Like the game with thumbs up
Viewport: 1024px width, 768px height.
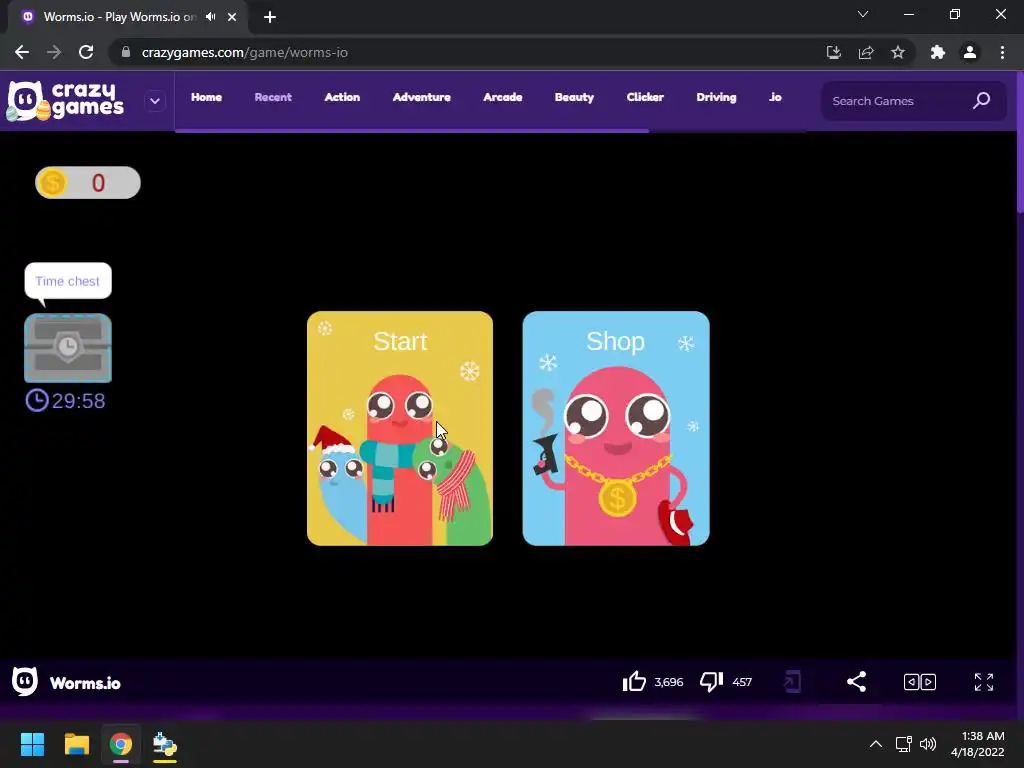pyautogui.click(x=634, y=682)
